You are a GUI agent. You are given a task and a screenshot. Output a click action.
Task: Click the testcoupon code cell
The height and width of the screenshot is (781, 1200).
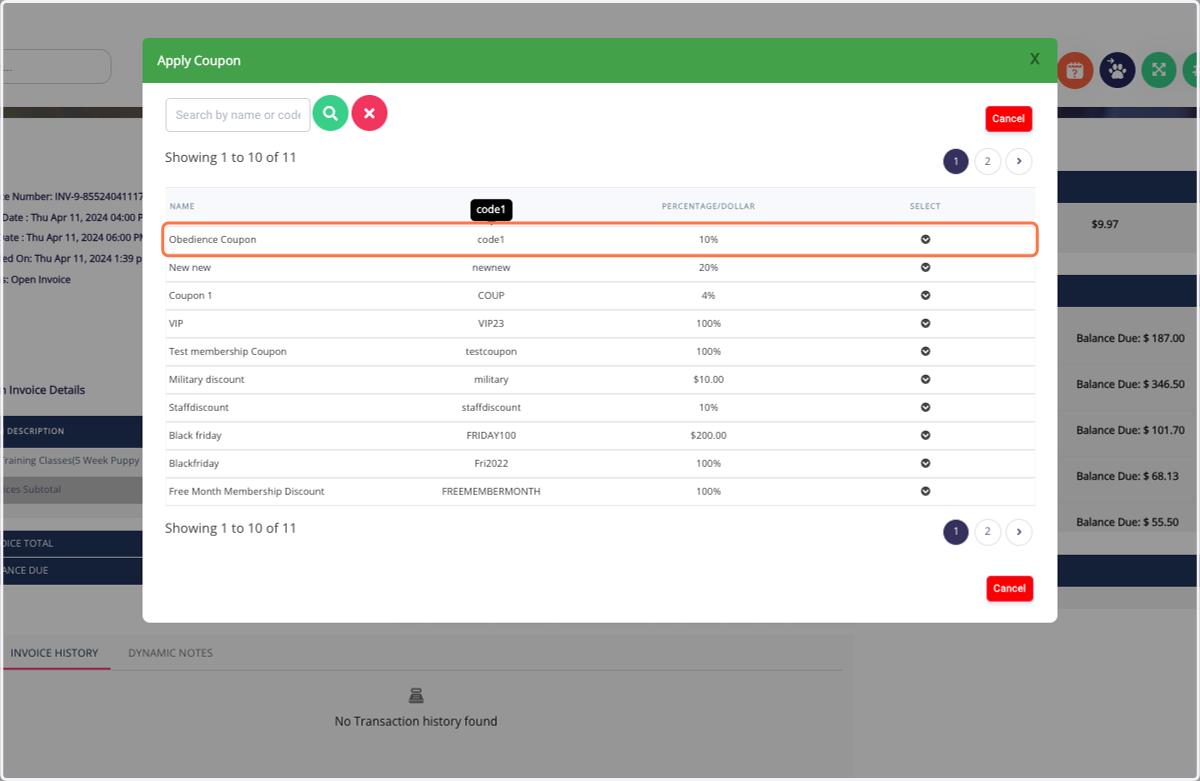[x=491, y=352]
